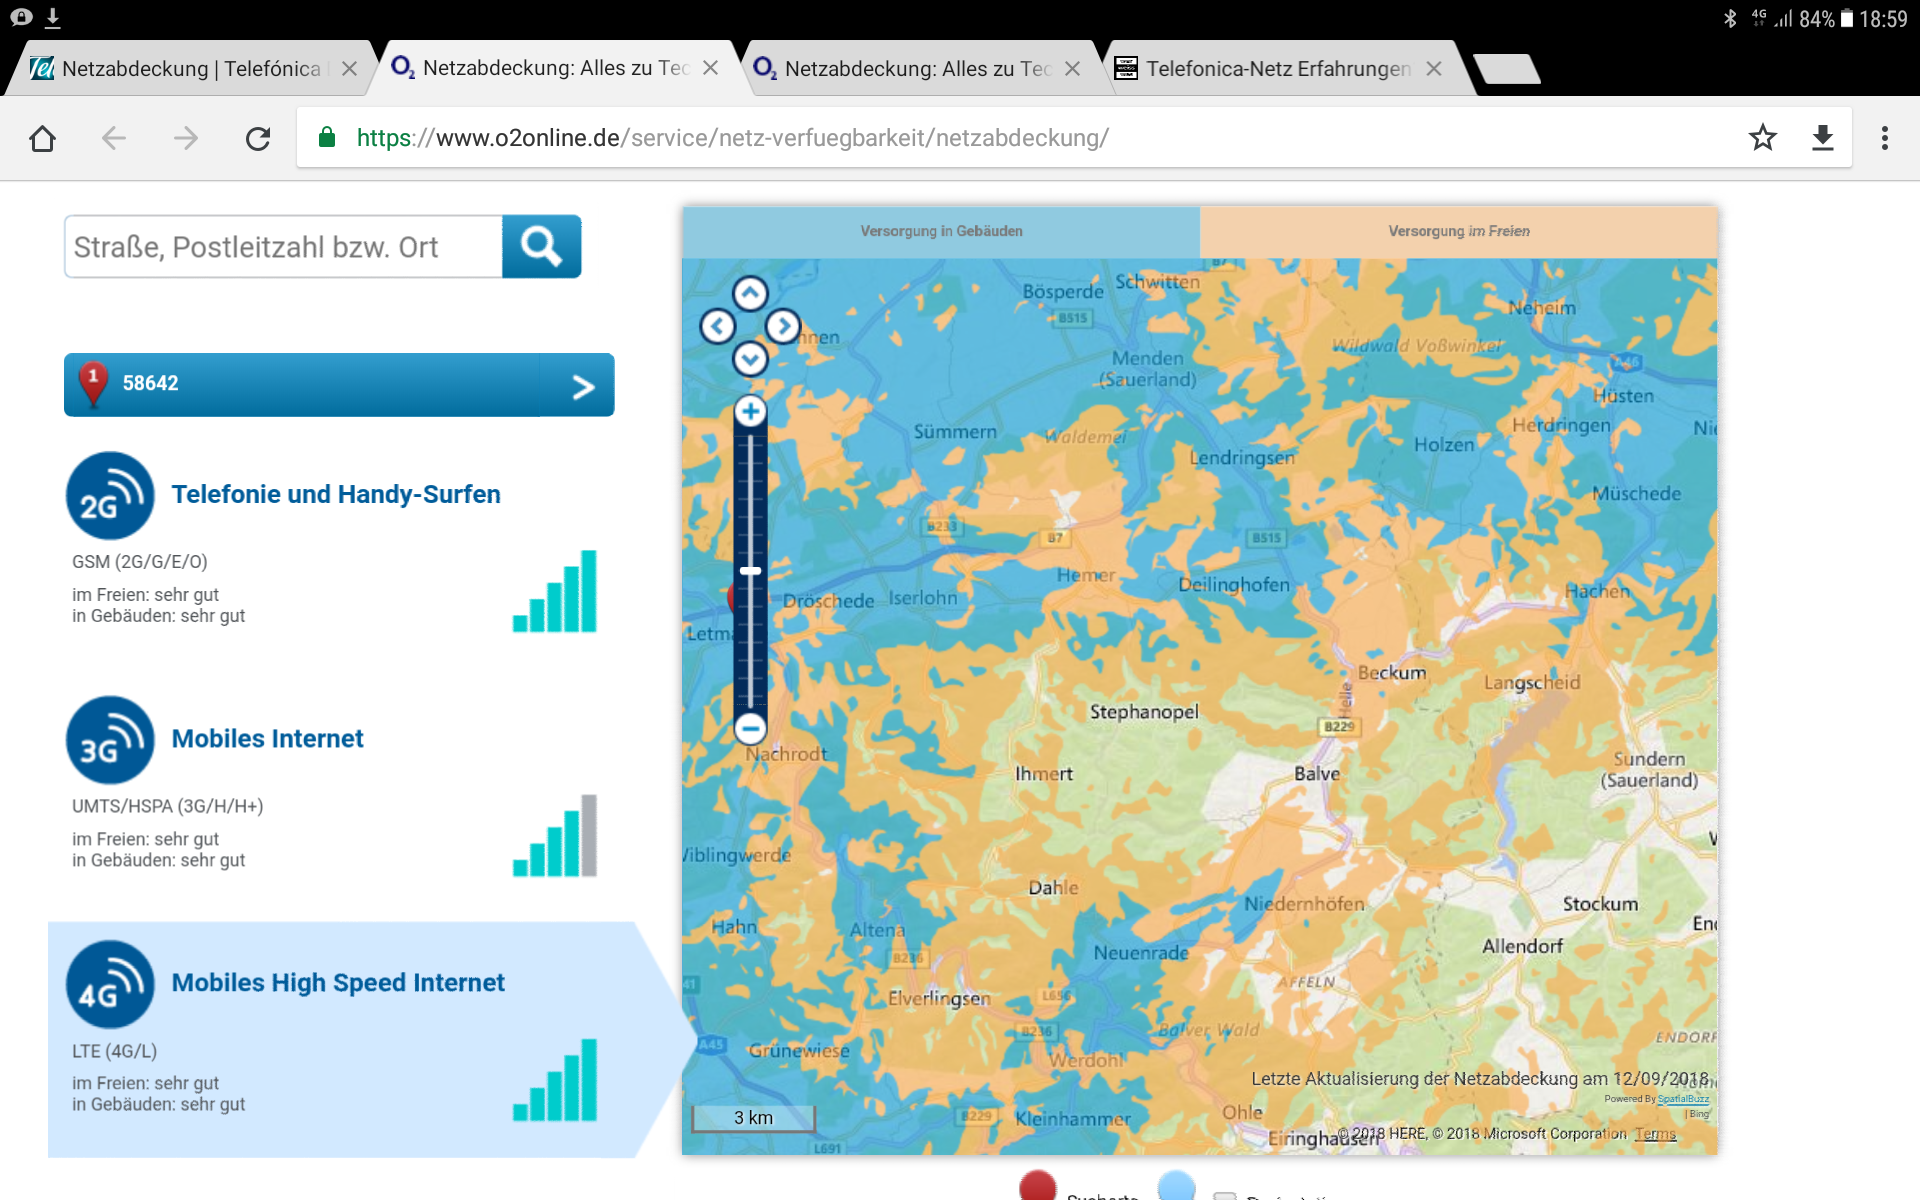Click the LTE signal strength bars
Screen dimensions: 1920x1200
point(555,1080)
